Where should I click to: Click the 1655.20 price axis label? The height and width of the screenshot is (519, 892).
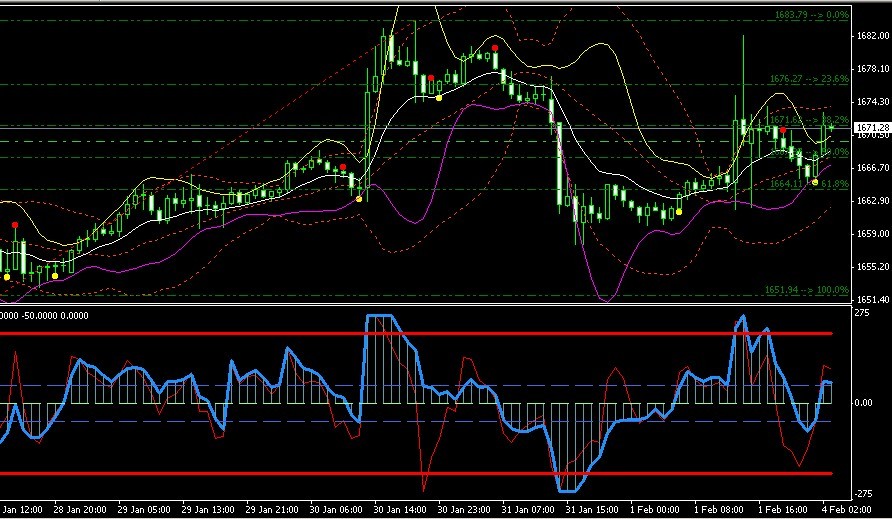click(873, 266)
